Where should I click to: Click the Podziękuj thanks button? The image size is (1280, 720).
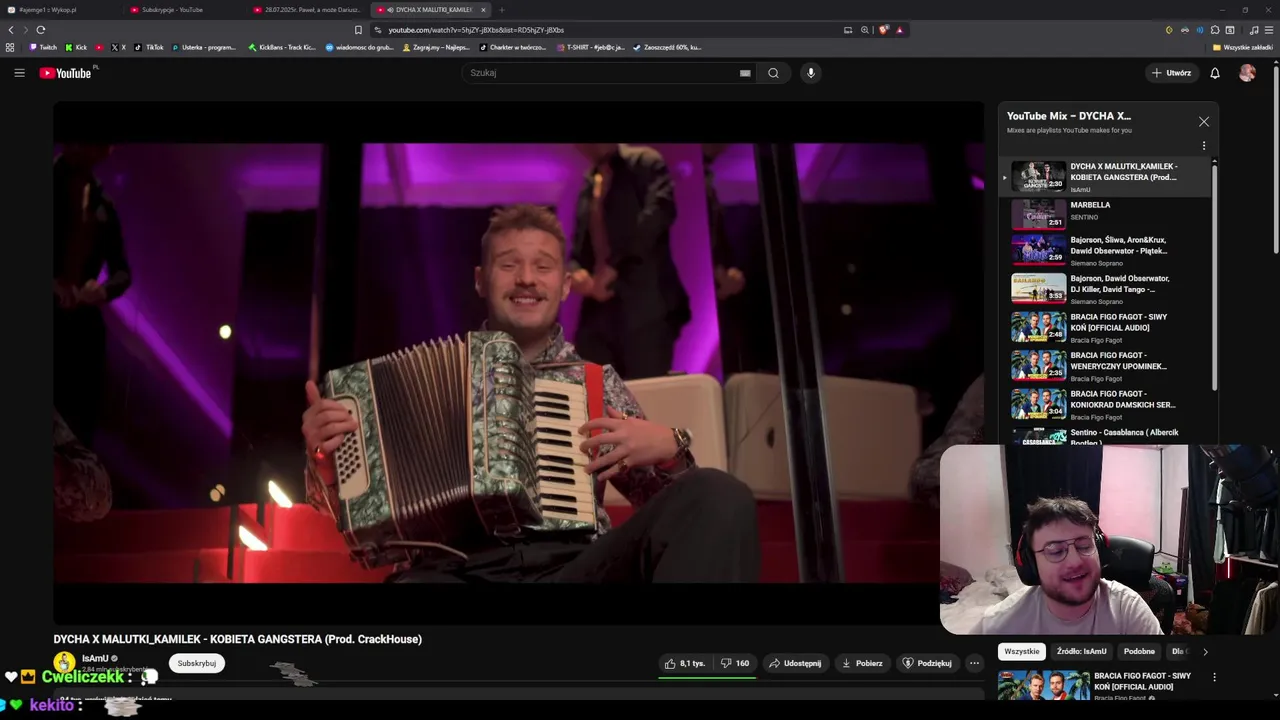point(927,663)
